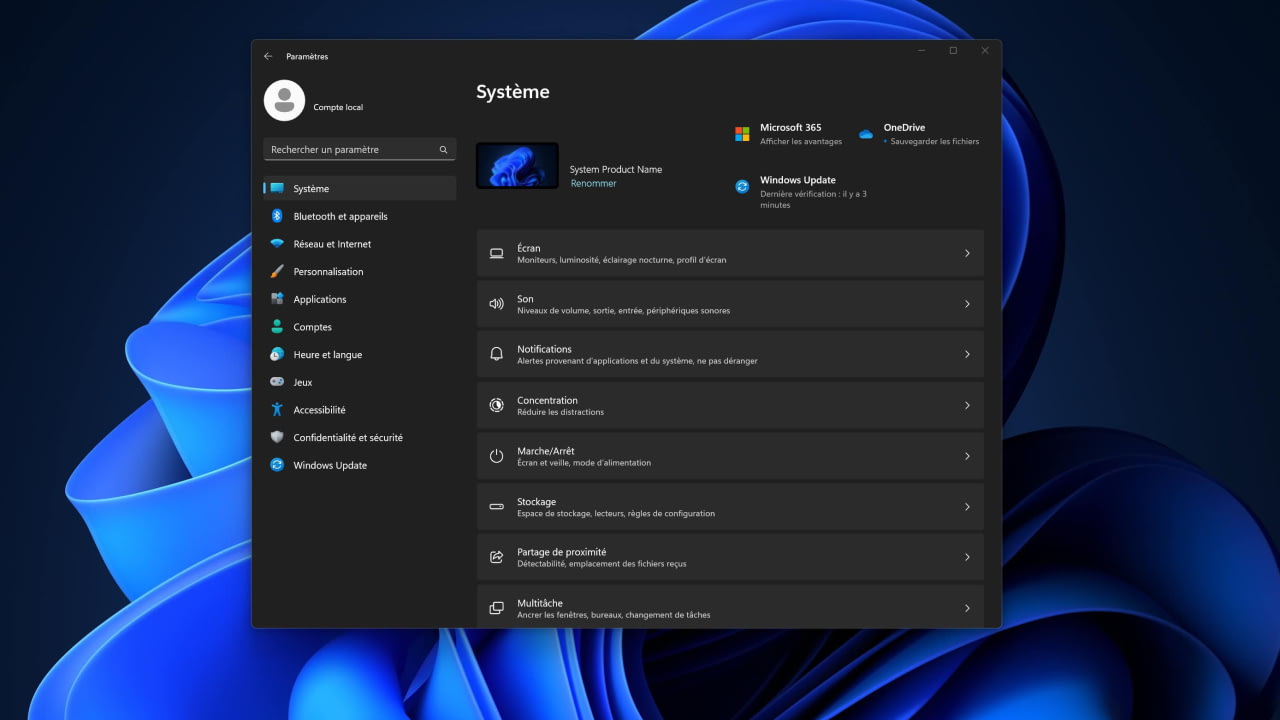Click "Réduire les distractions" description
Image resolution: width=1280 pixels, height=720 pixels.
560,412
